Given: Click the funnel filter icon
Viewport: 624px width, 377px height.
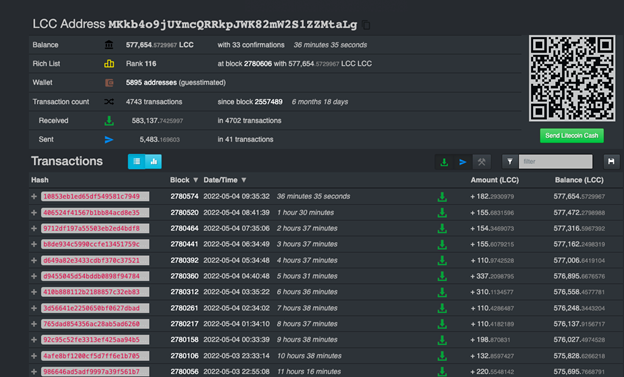Looking at the screenshot, I should pyautogui.click(x=510, y=162).
